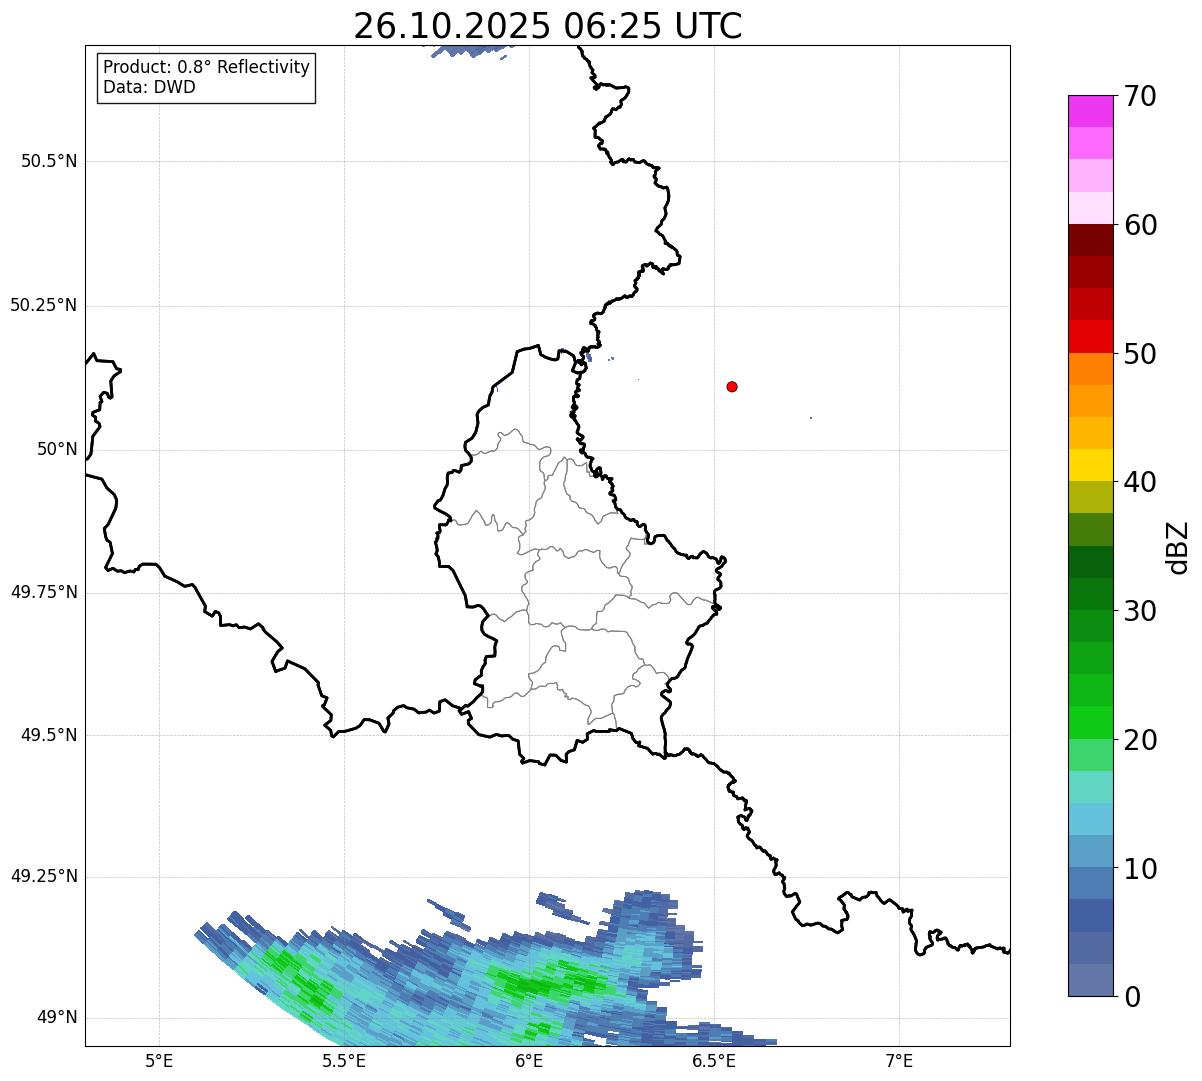This screenshot has width=1202, height=1081.
Task: Click the dark green colorbar segment near 33
Action: [x=1091, y=562]
